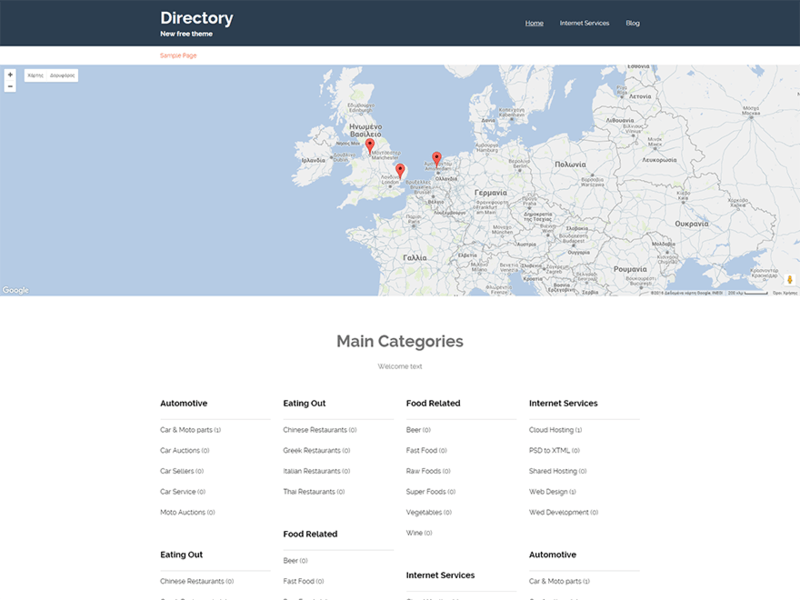Open the Blog menu item
800x600 pixels.
pos(631,22)
